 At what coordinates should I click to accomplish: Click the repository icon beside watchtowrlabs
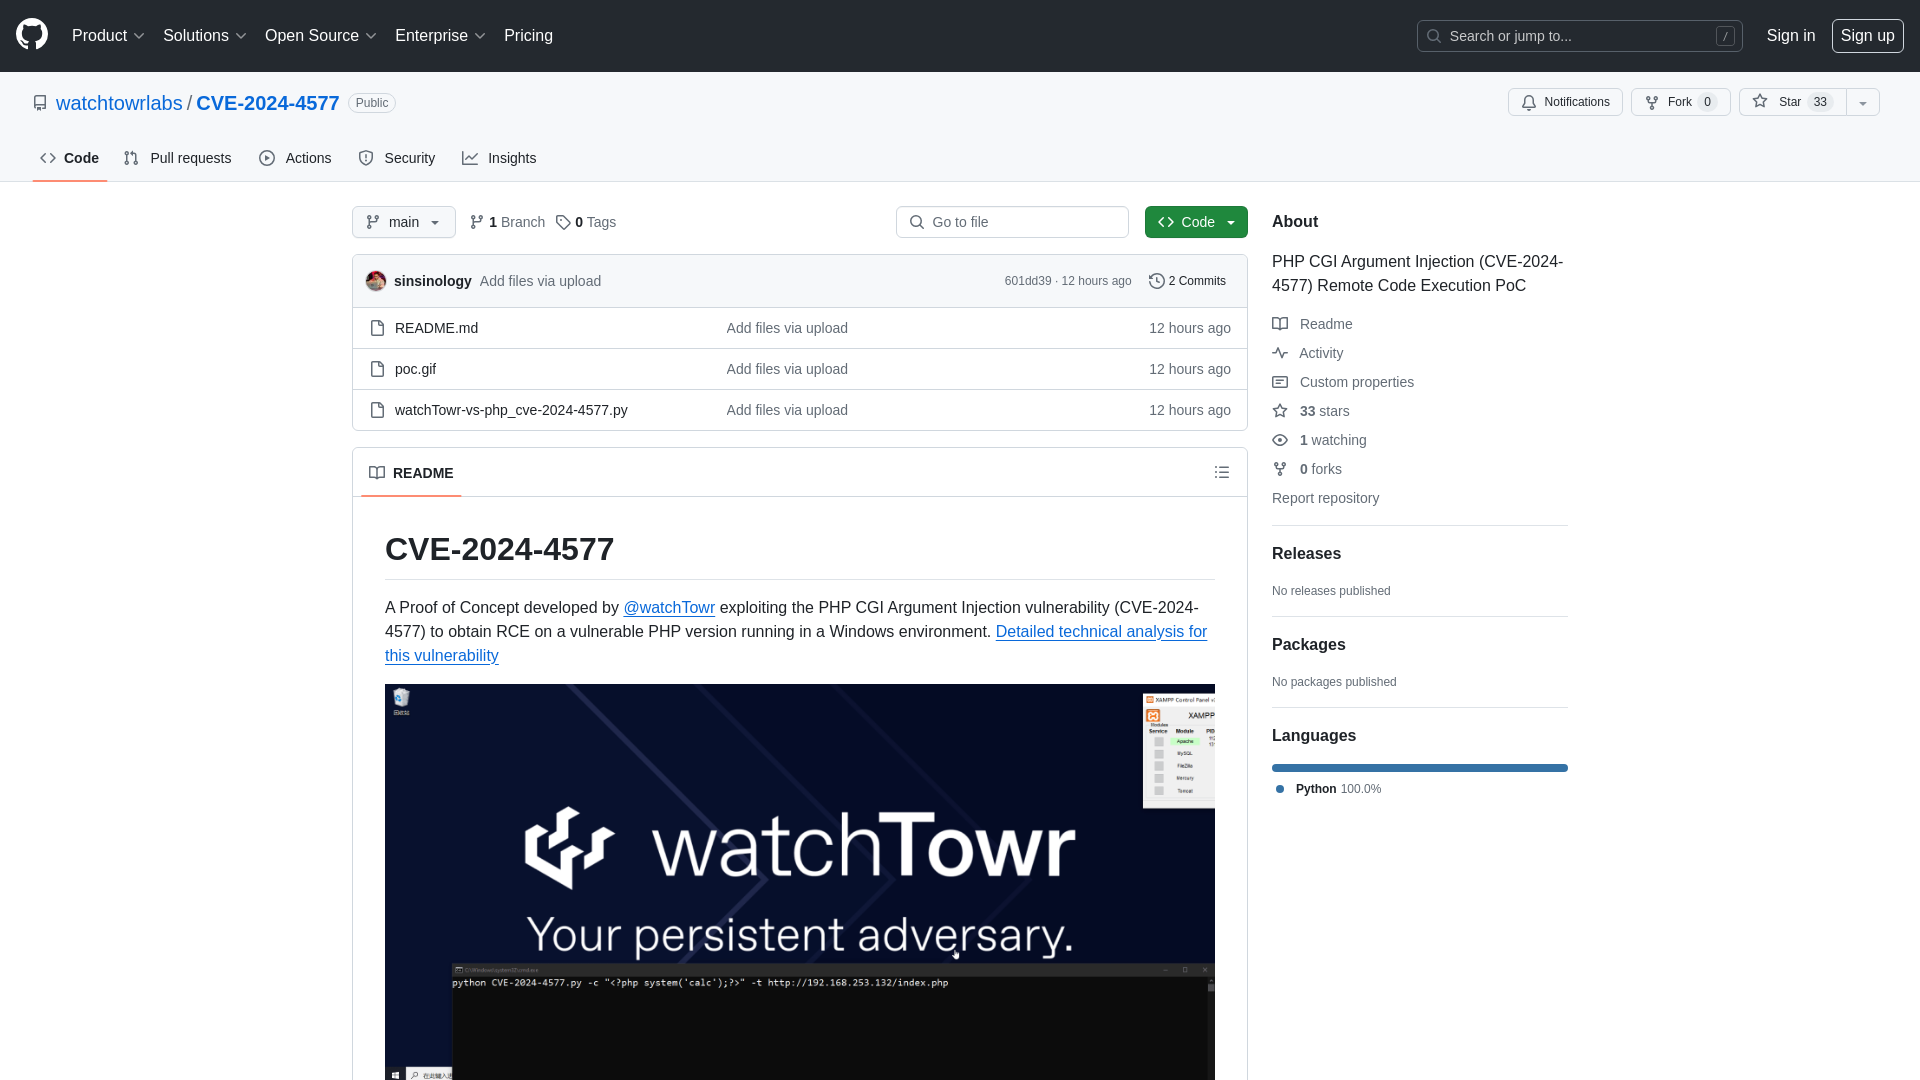coord(40,103)
